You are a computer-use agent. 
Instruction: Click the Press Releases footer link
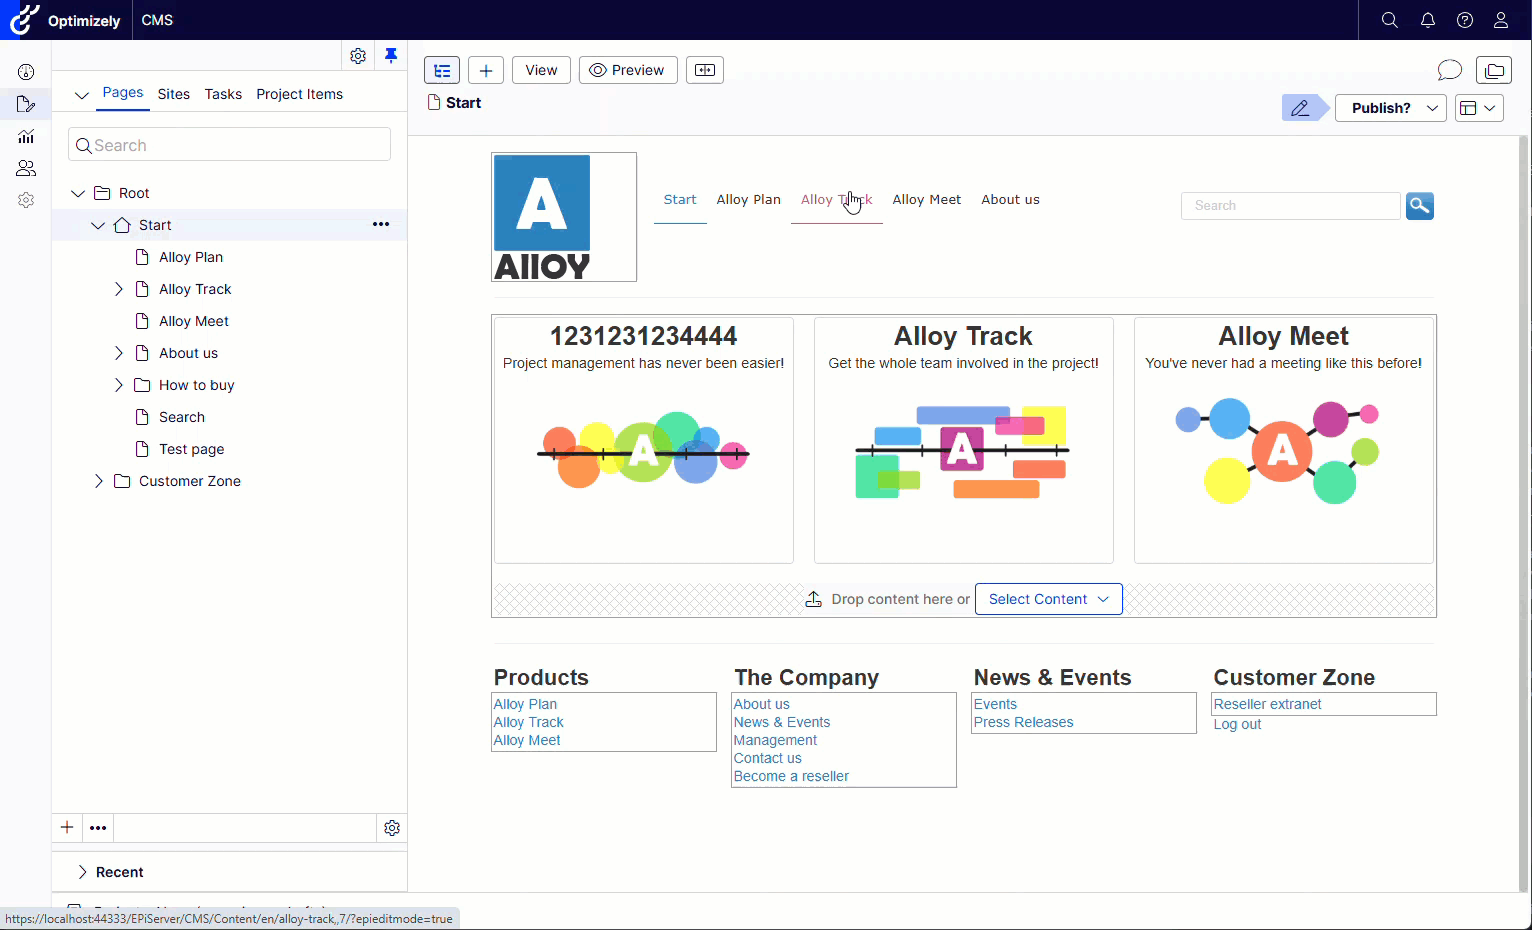(x=1023, y=722)
